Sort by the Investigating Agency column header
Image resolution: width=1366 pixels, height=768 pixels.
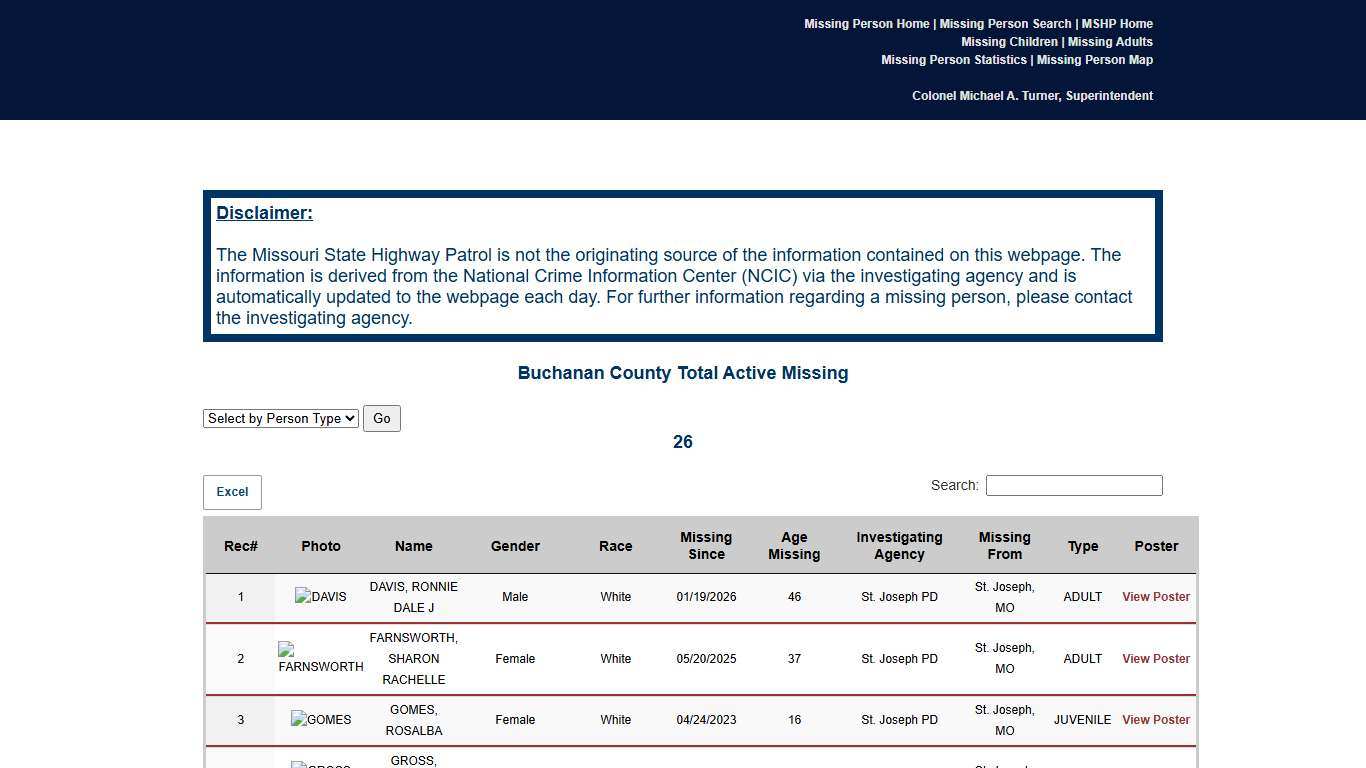tap(899, 546)
